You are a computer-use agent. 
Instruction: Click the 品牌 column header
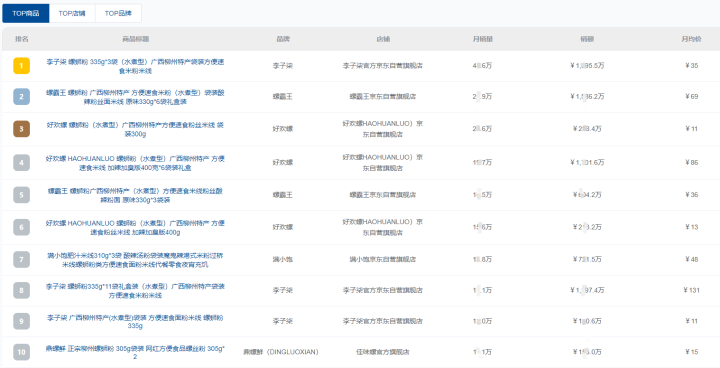[282, 39]
